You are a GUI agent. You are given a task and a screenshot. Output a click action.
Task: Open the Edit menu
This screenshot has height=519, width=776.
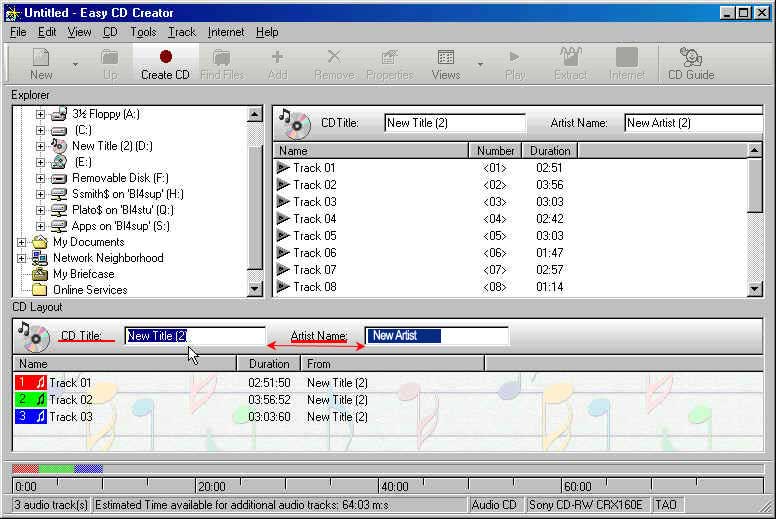click(47, 32)
